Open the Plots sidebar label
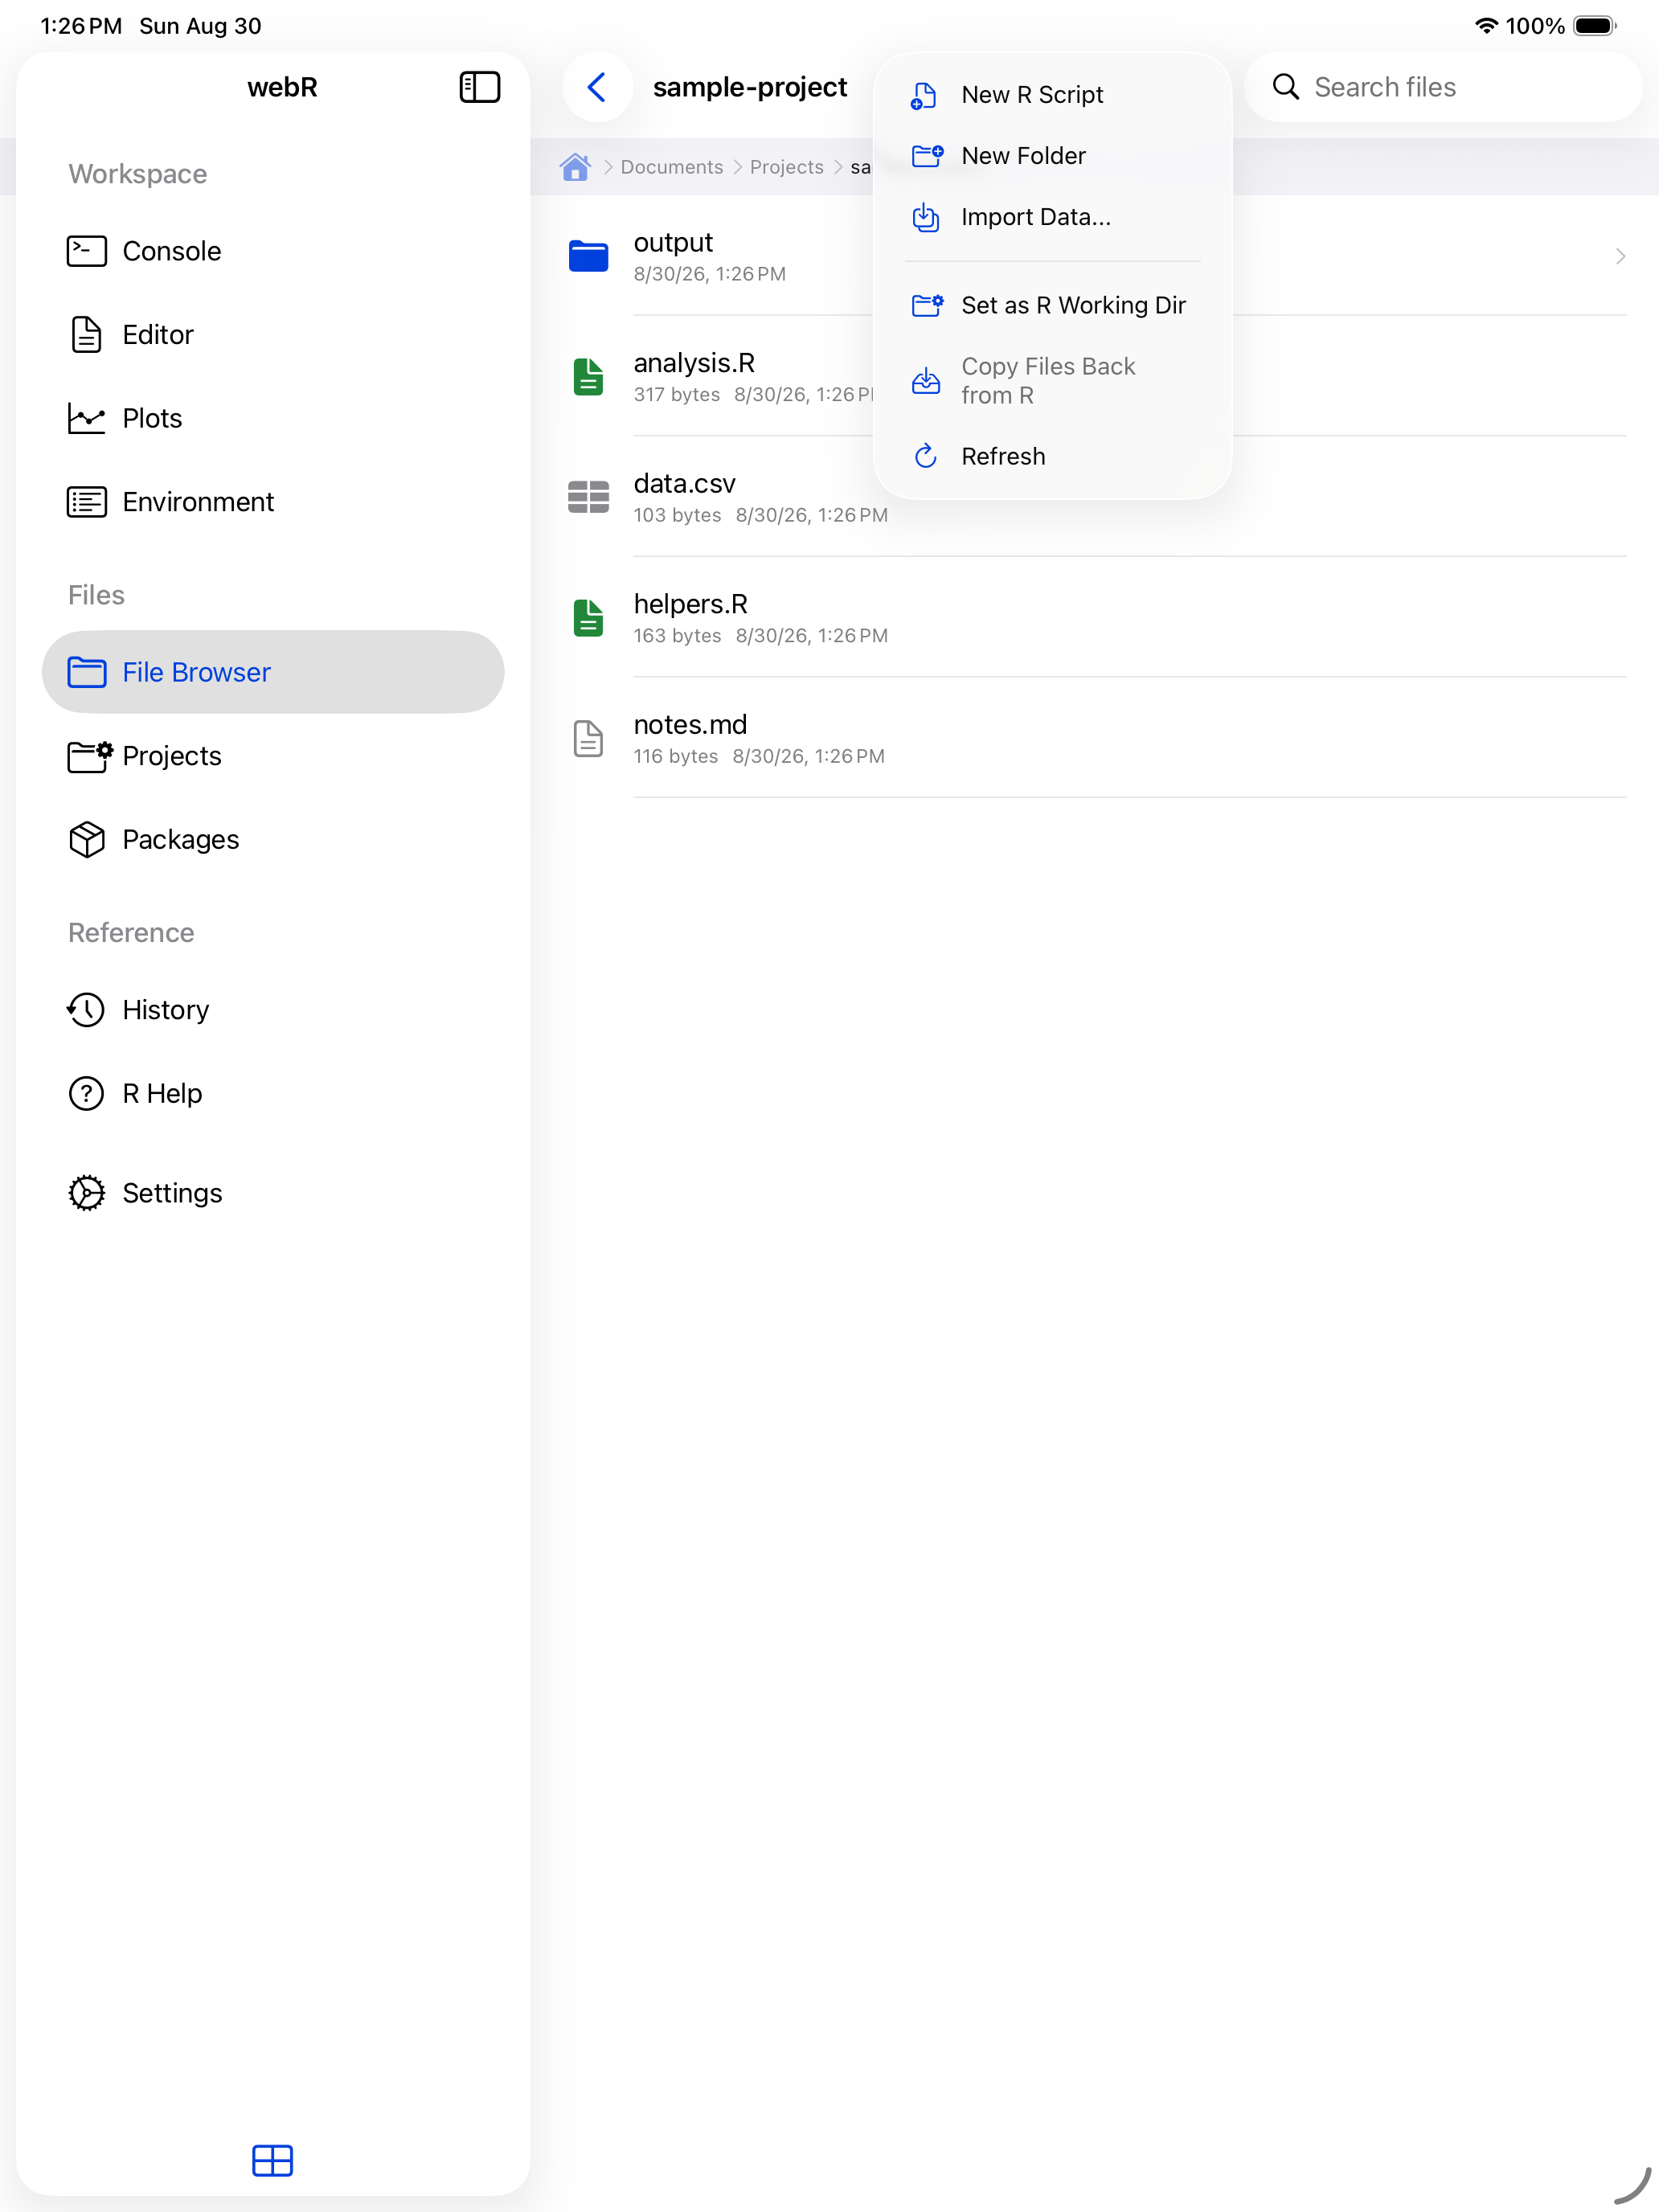This screenshot has height=2212, width=1659. pos(152,418)
